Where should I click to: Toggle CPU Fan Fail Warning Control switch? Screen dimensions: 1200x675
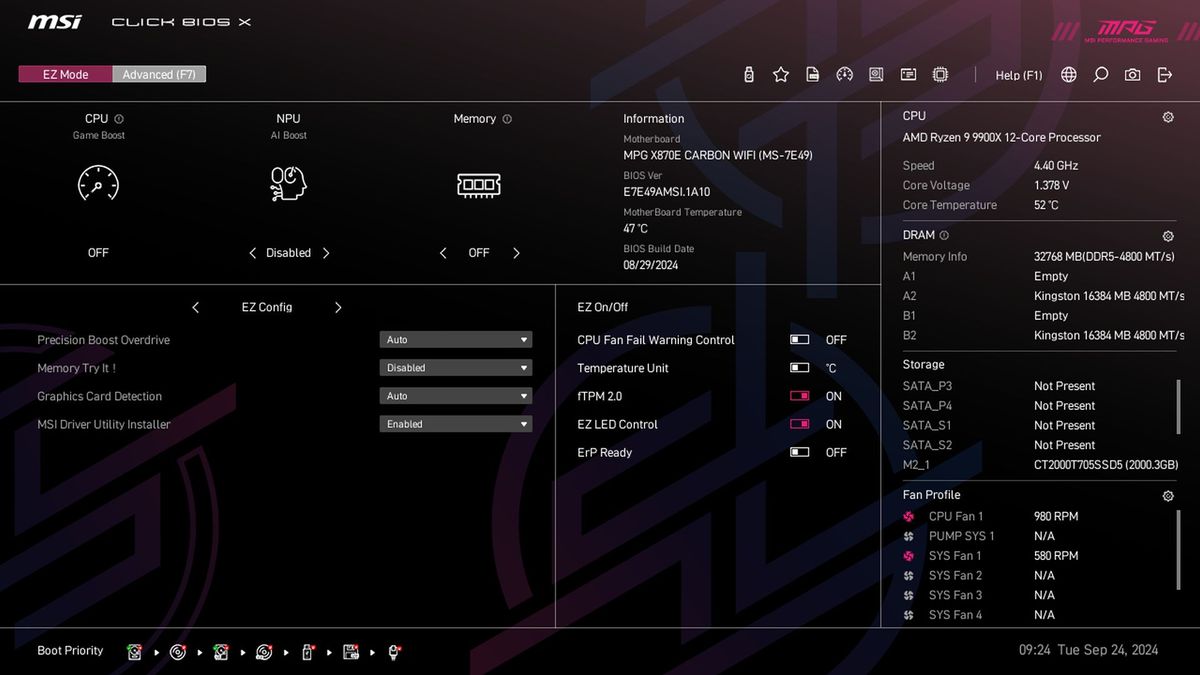coord(799,340)
